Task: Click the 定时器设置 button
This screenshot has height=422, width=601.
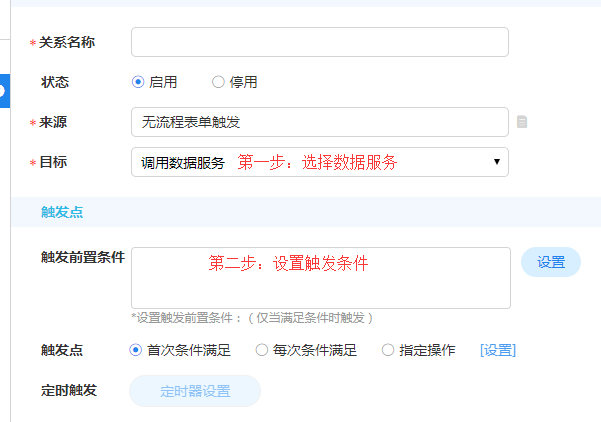Action: tap(195, 391)
